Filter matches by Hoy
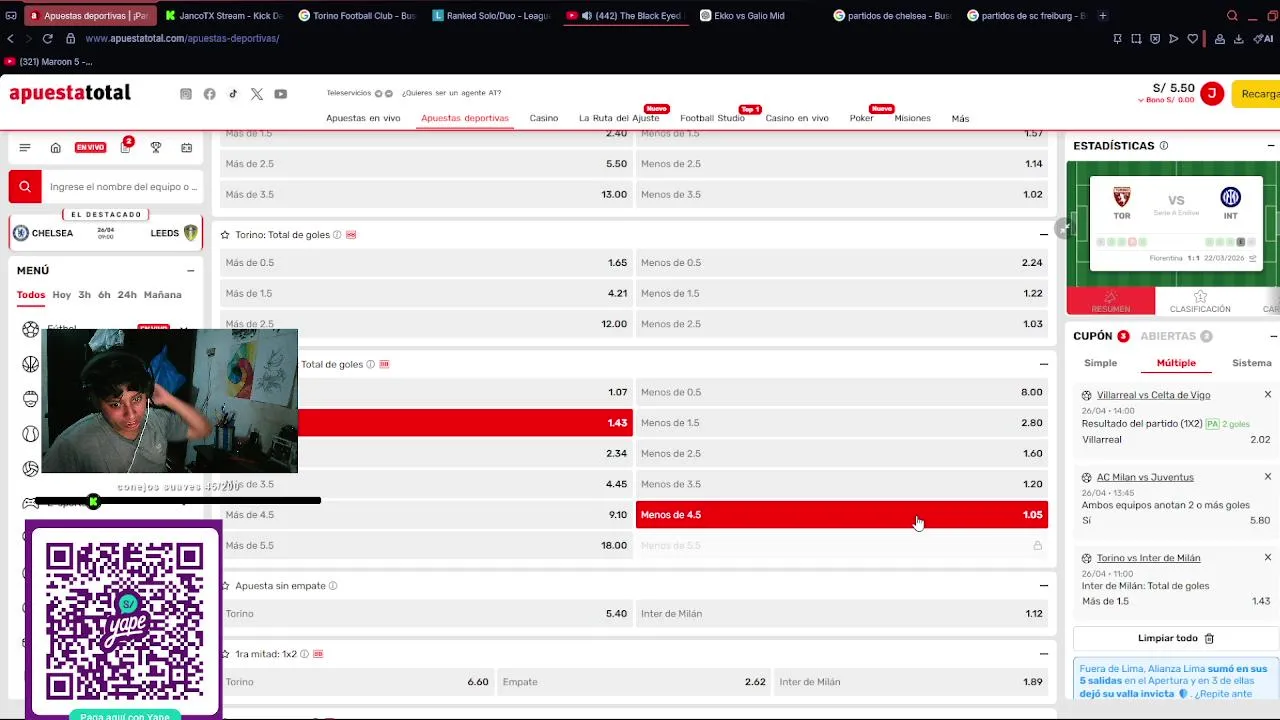This screenshot has height=720, width=1280. click(x=62, y=295)
